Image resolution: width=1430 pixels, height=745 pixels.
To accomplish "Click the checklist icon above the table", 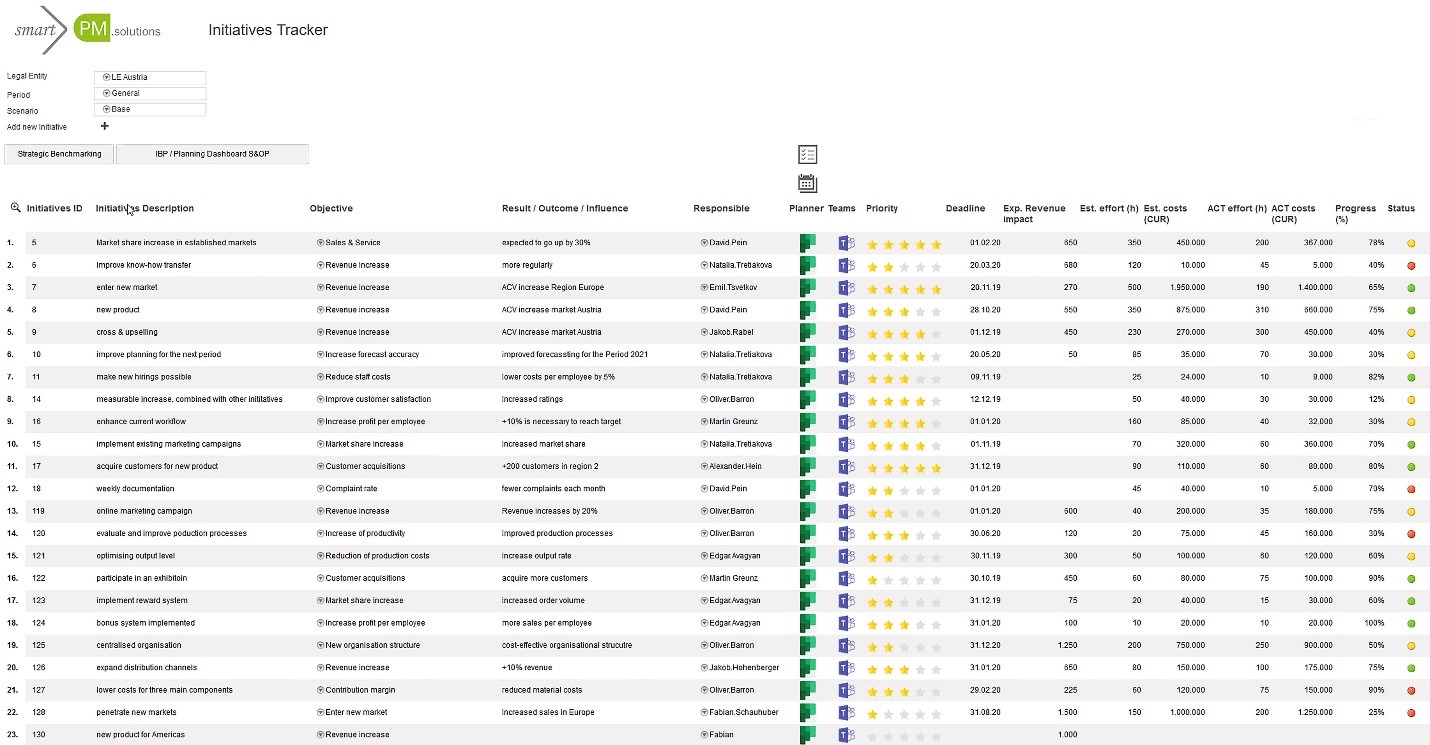I will (808, 154).
